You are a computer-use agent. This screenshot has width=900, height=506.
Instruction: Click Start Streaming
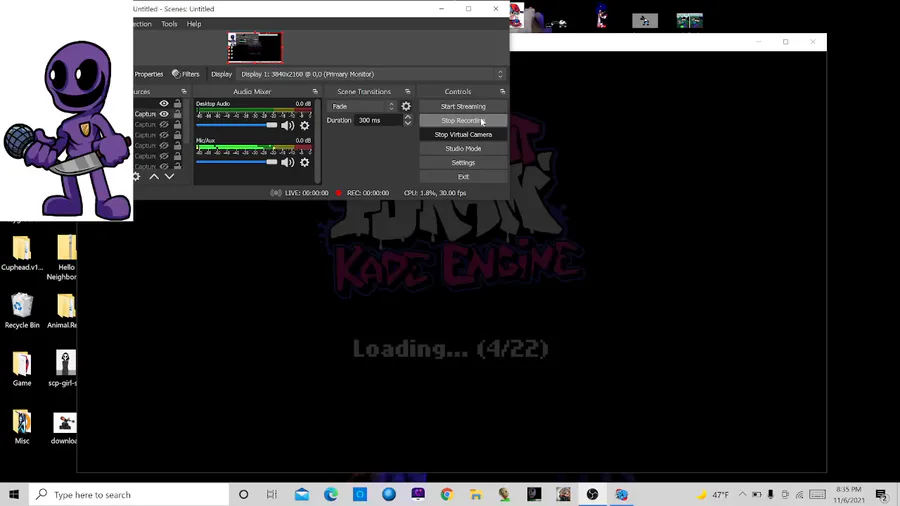[x=463, y=106]
